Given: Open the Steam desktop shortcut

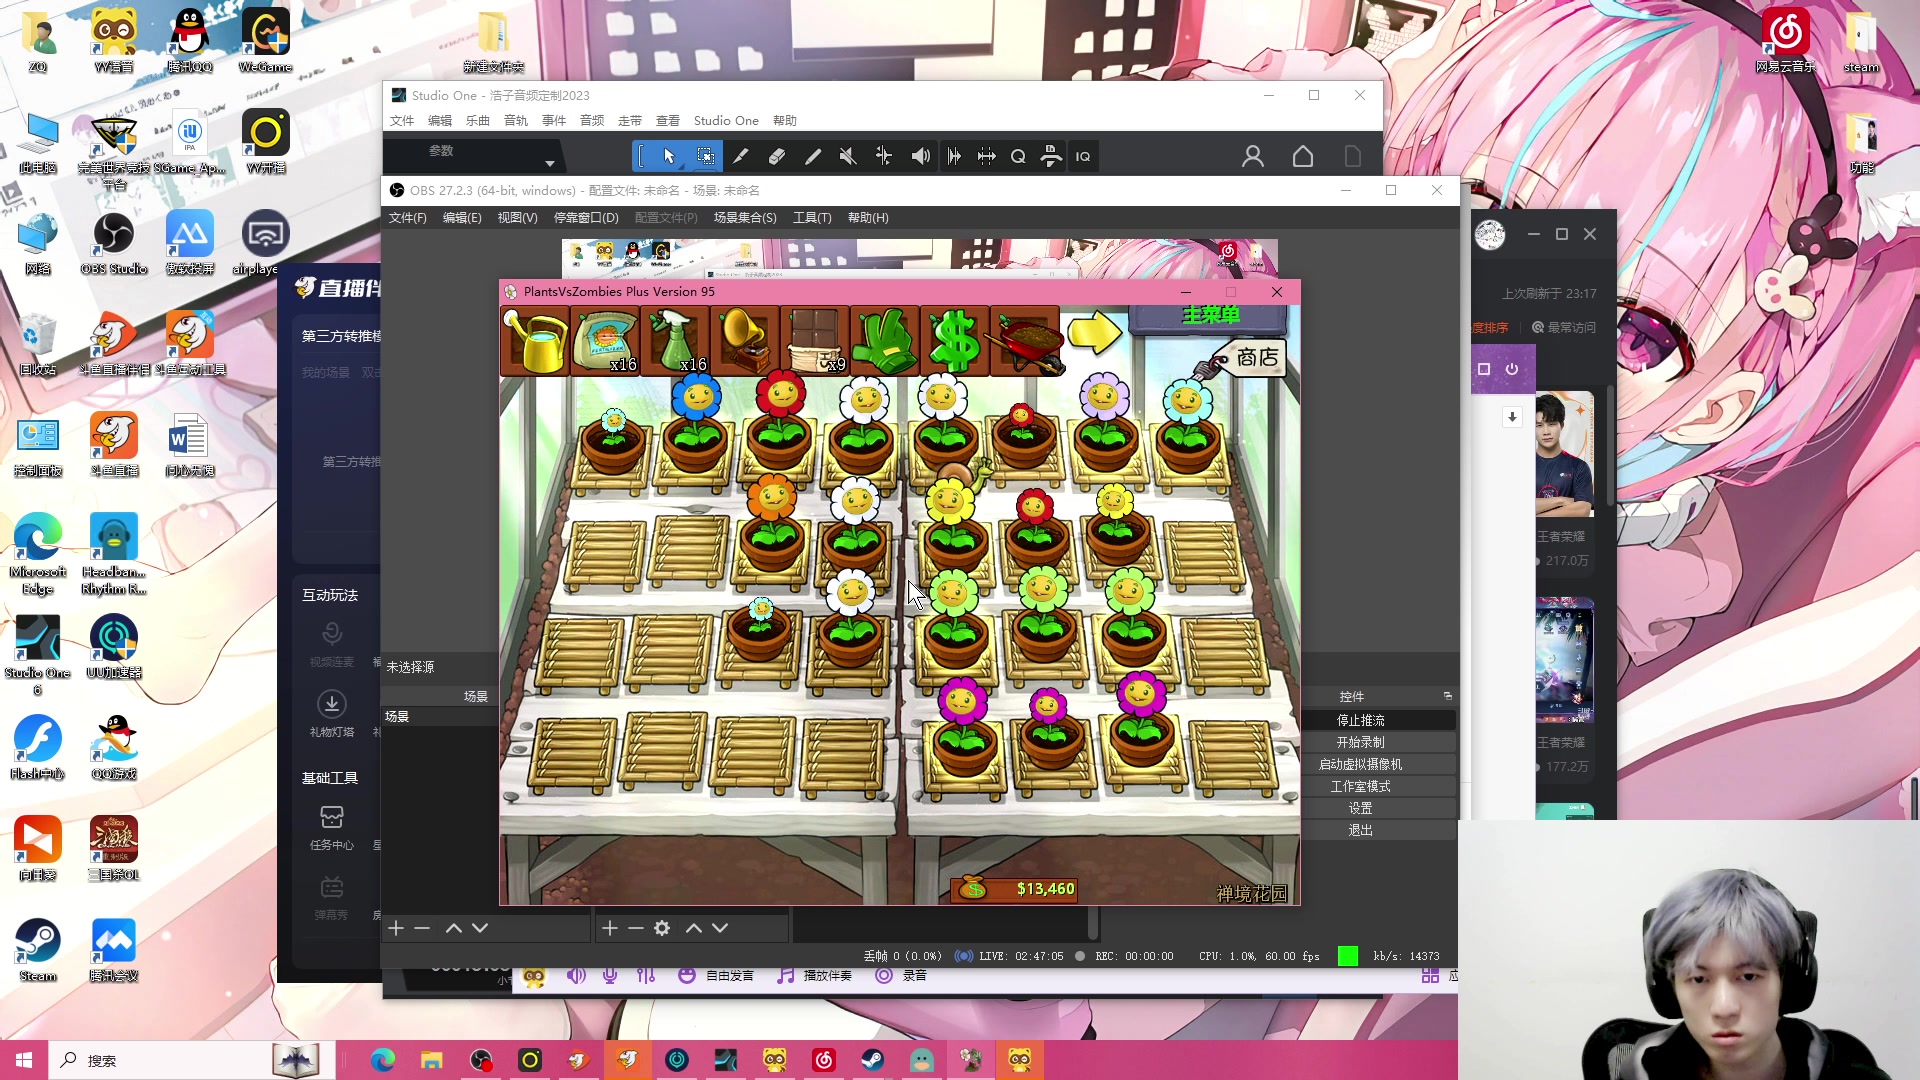Looking at the screenshot, I should pyautogui.click(x=38, y=950).
